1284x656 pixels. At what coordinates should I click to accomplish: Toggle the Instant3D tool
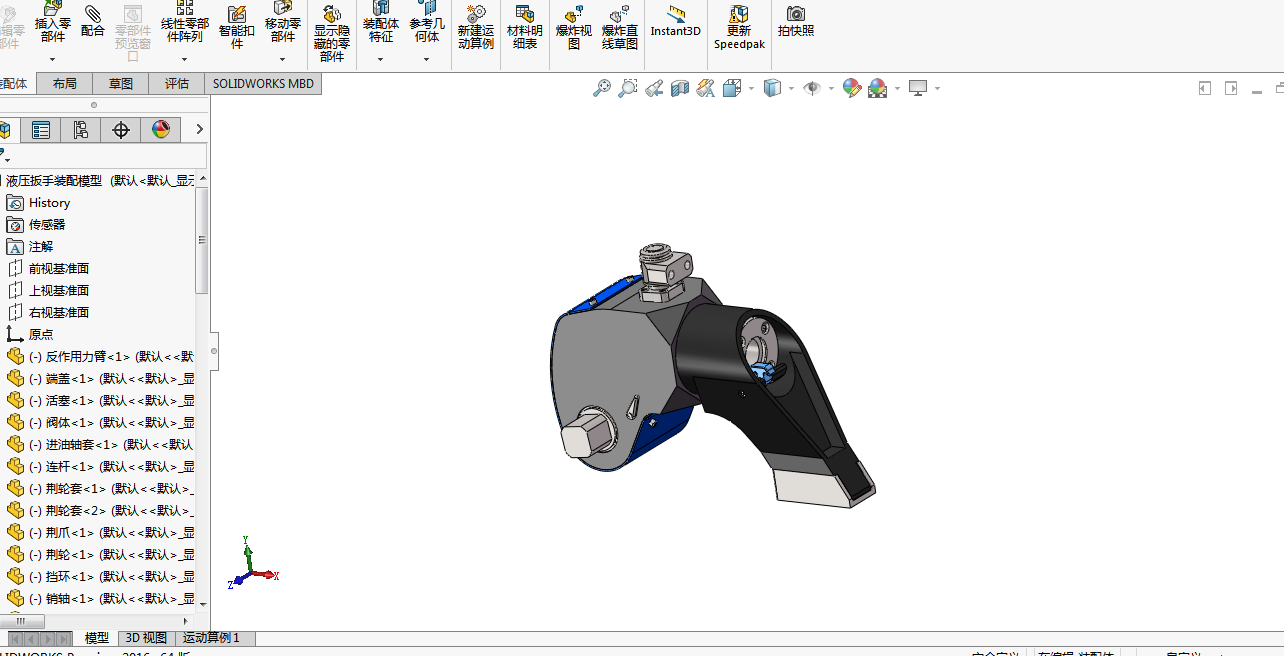676,21
